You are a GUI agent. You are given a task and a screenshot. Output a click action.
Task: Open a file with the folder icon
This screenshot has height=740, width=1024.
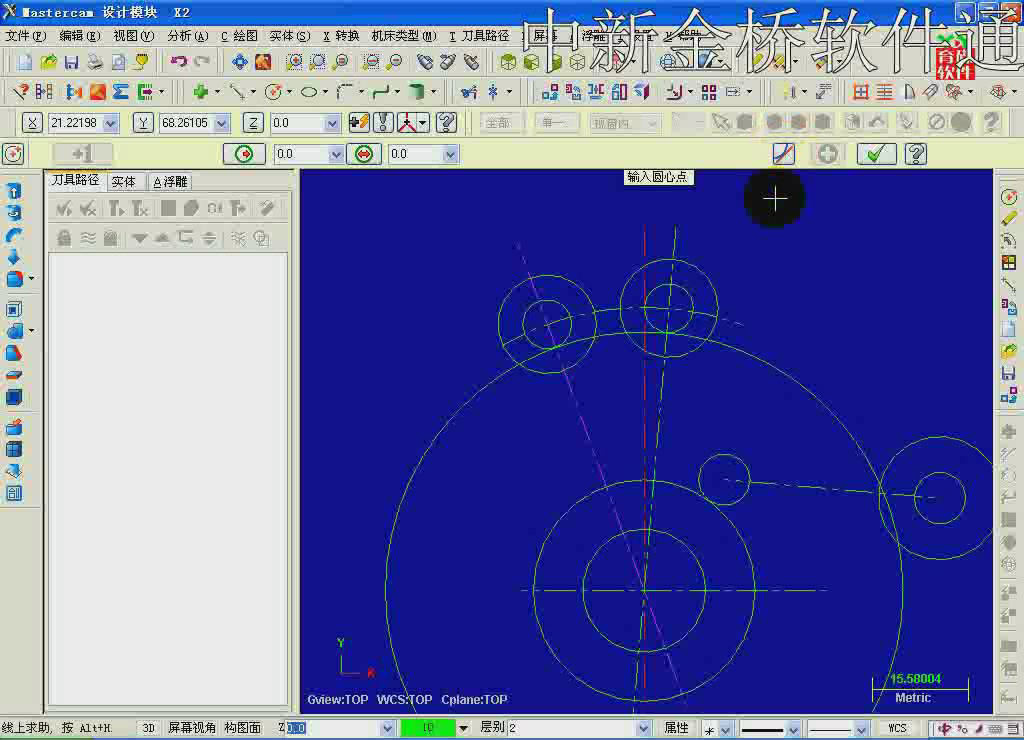[48, 62]
